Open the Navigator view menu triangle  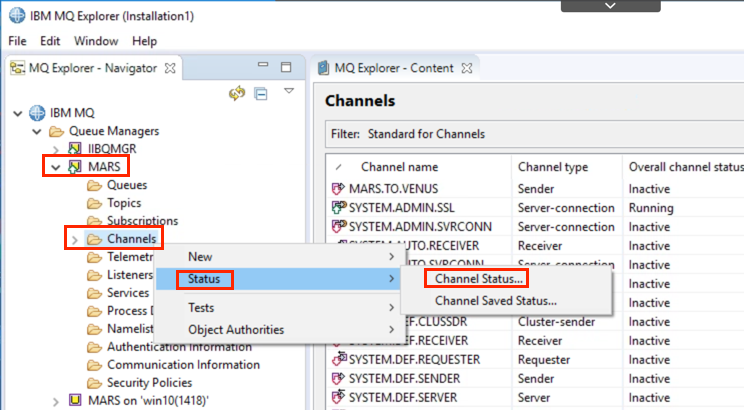pos(288,91)
